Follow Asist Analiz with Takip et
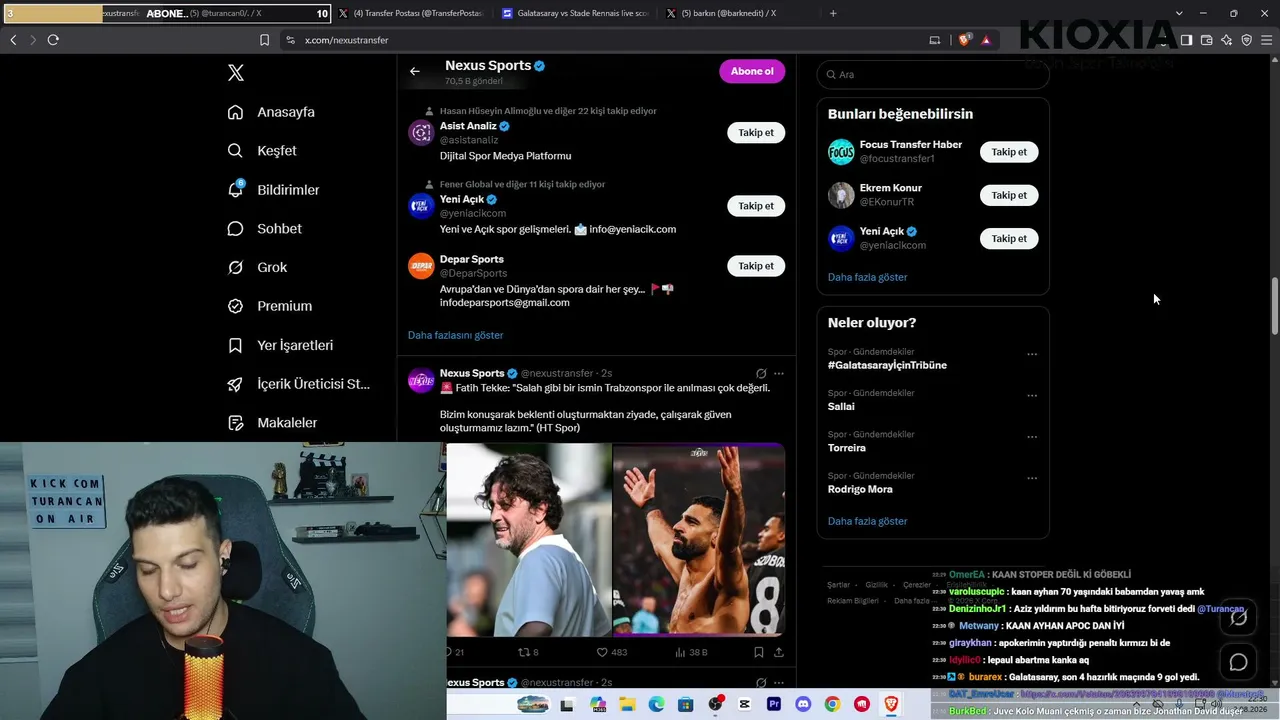Screen dimensions: 1280x720 click(756, 132)
